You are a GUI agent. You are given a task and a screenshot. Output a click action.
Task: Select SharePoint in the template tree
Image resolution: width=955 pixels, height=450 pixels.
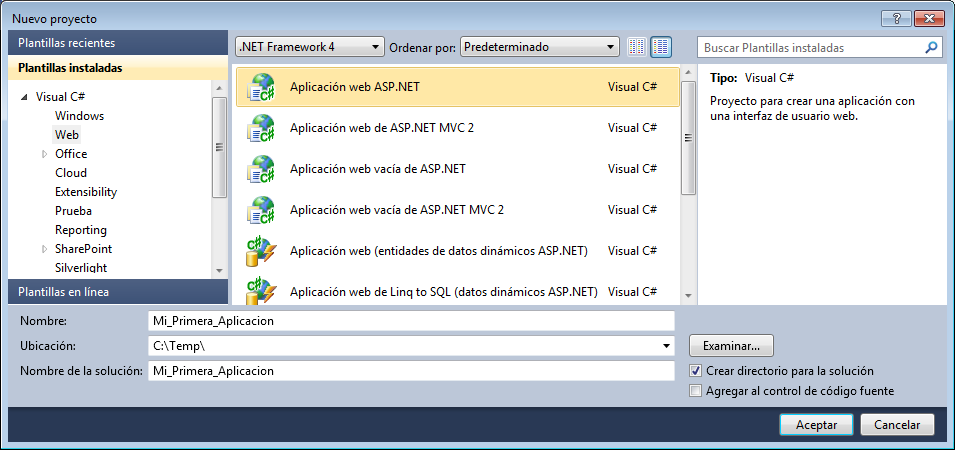click(x=83, y=249)
